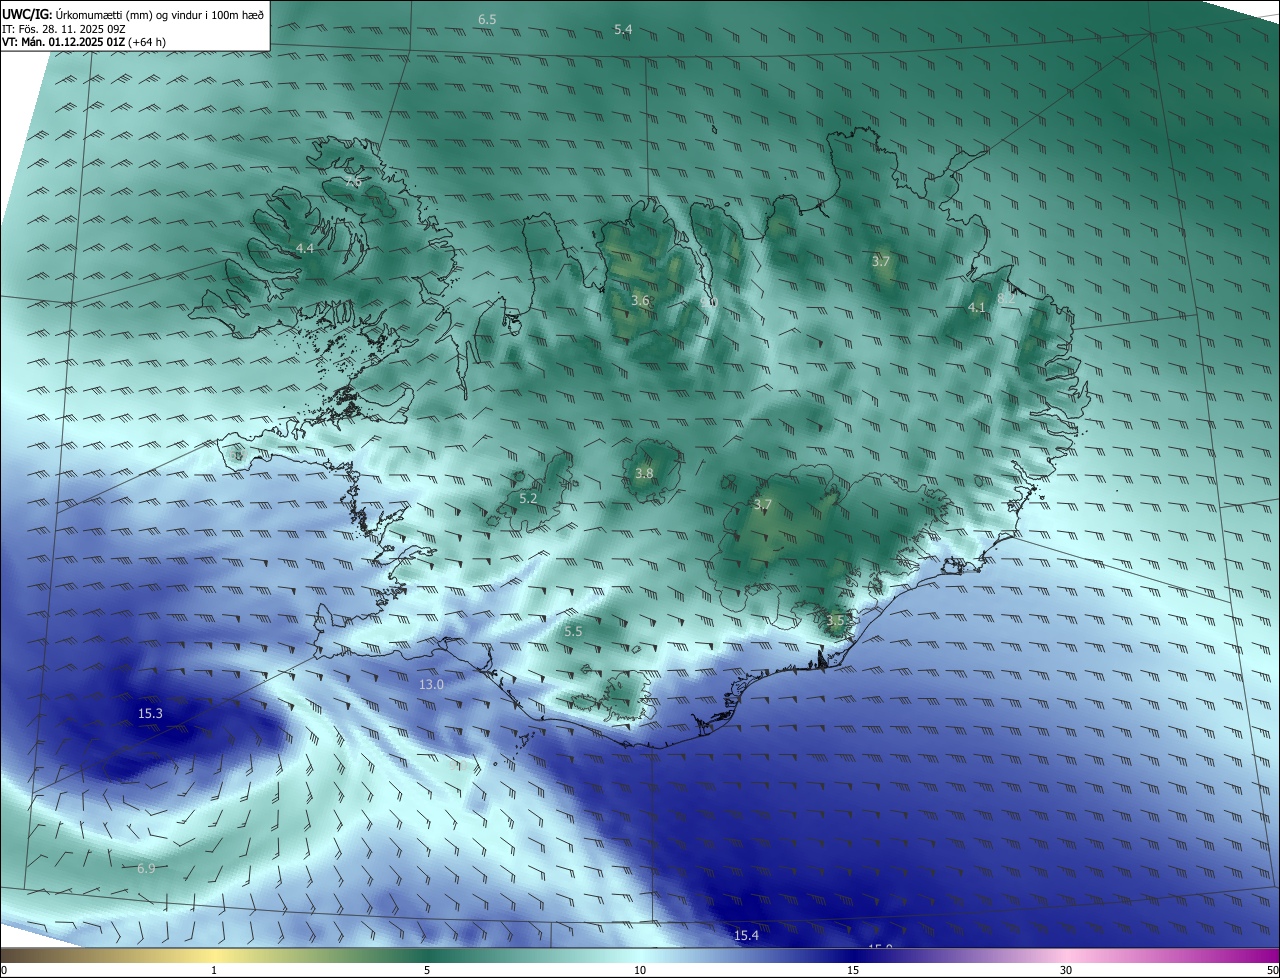Click the 15.3 value label in the dark blue area
This screenshot has width=1280, height=978.
pyautogui.click(x=150, y=713)
